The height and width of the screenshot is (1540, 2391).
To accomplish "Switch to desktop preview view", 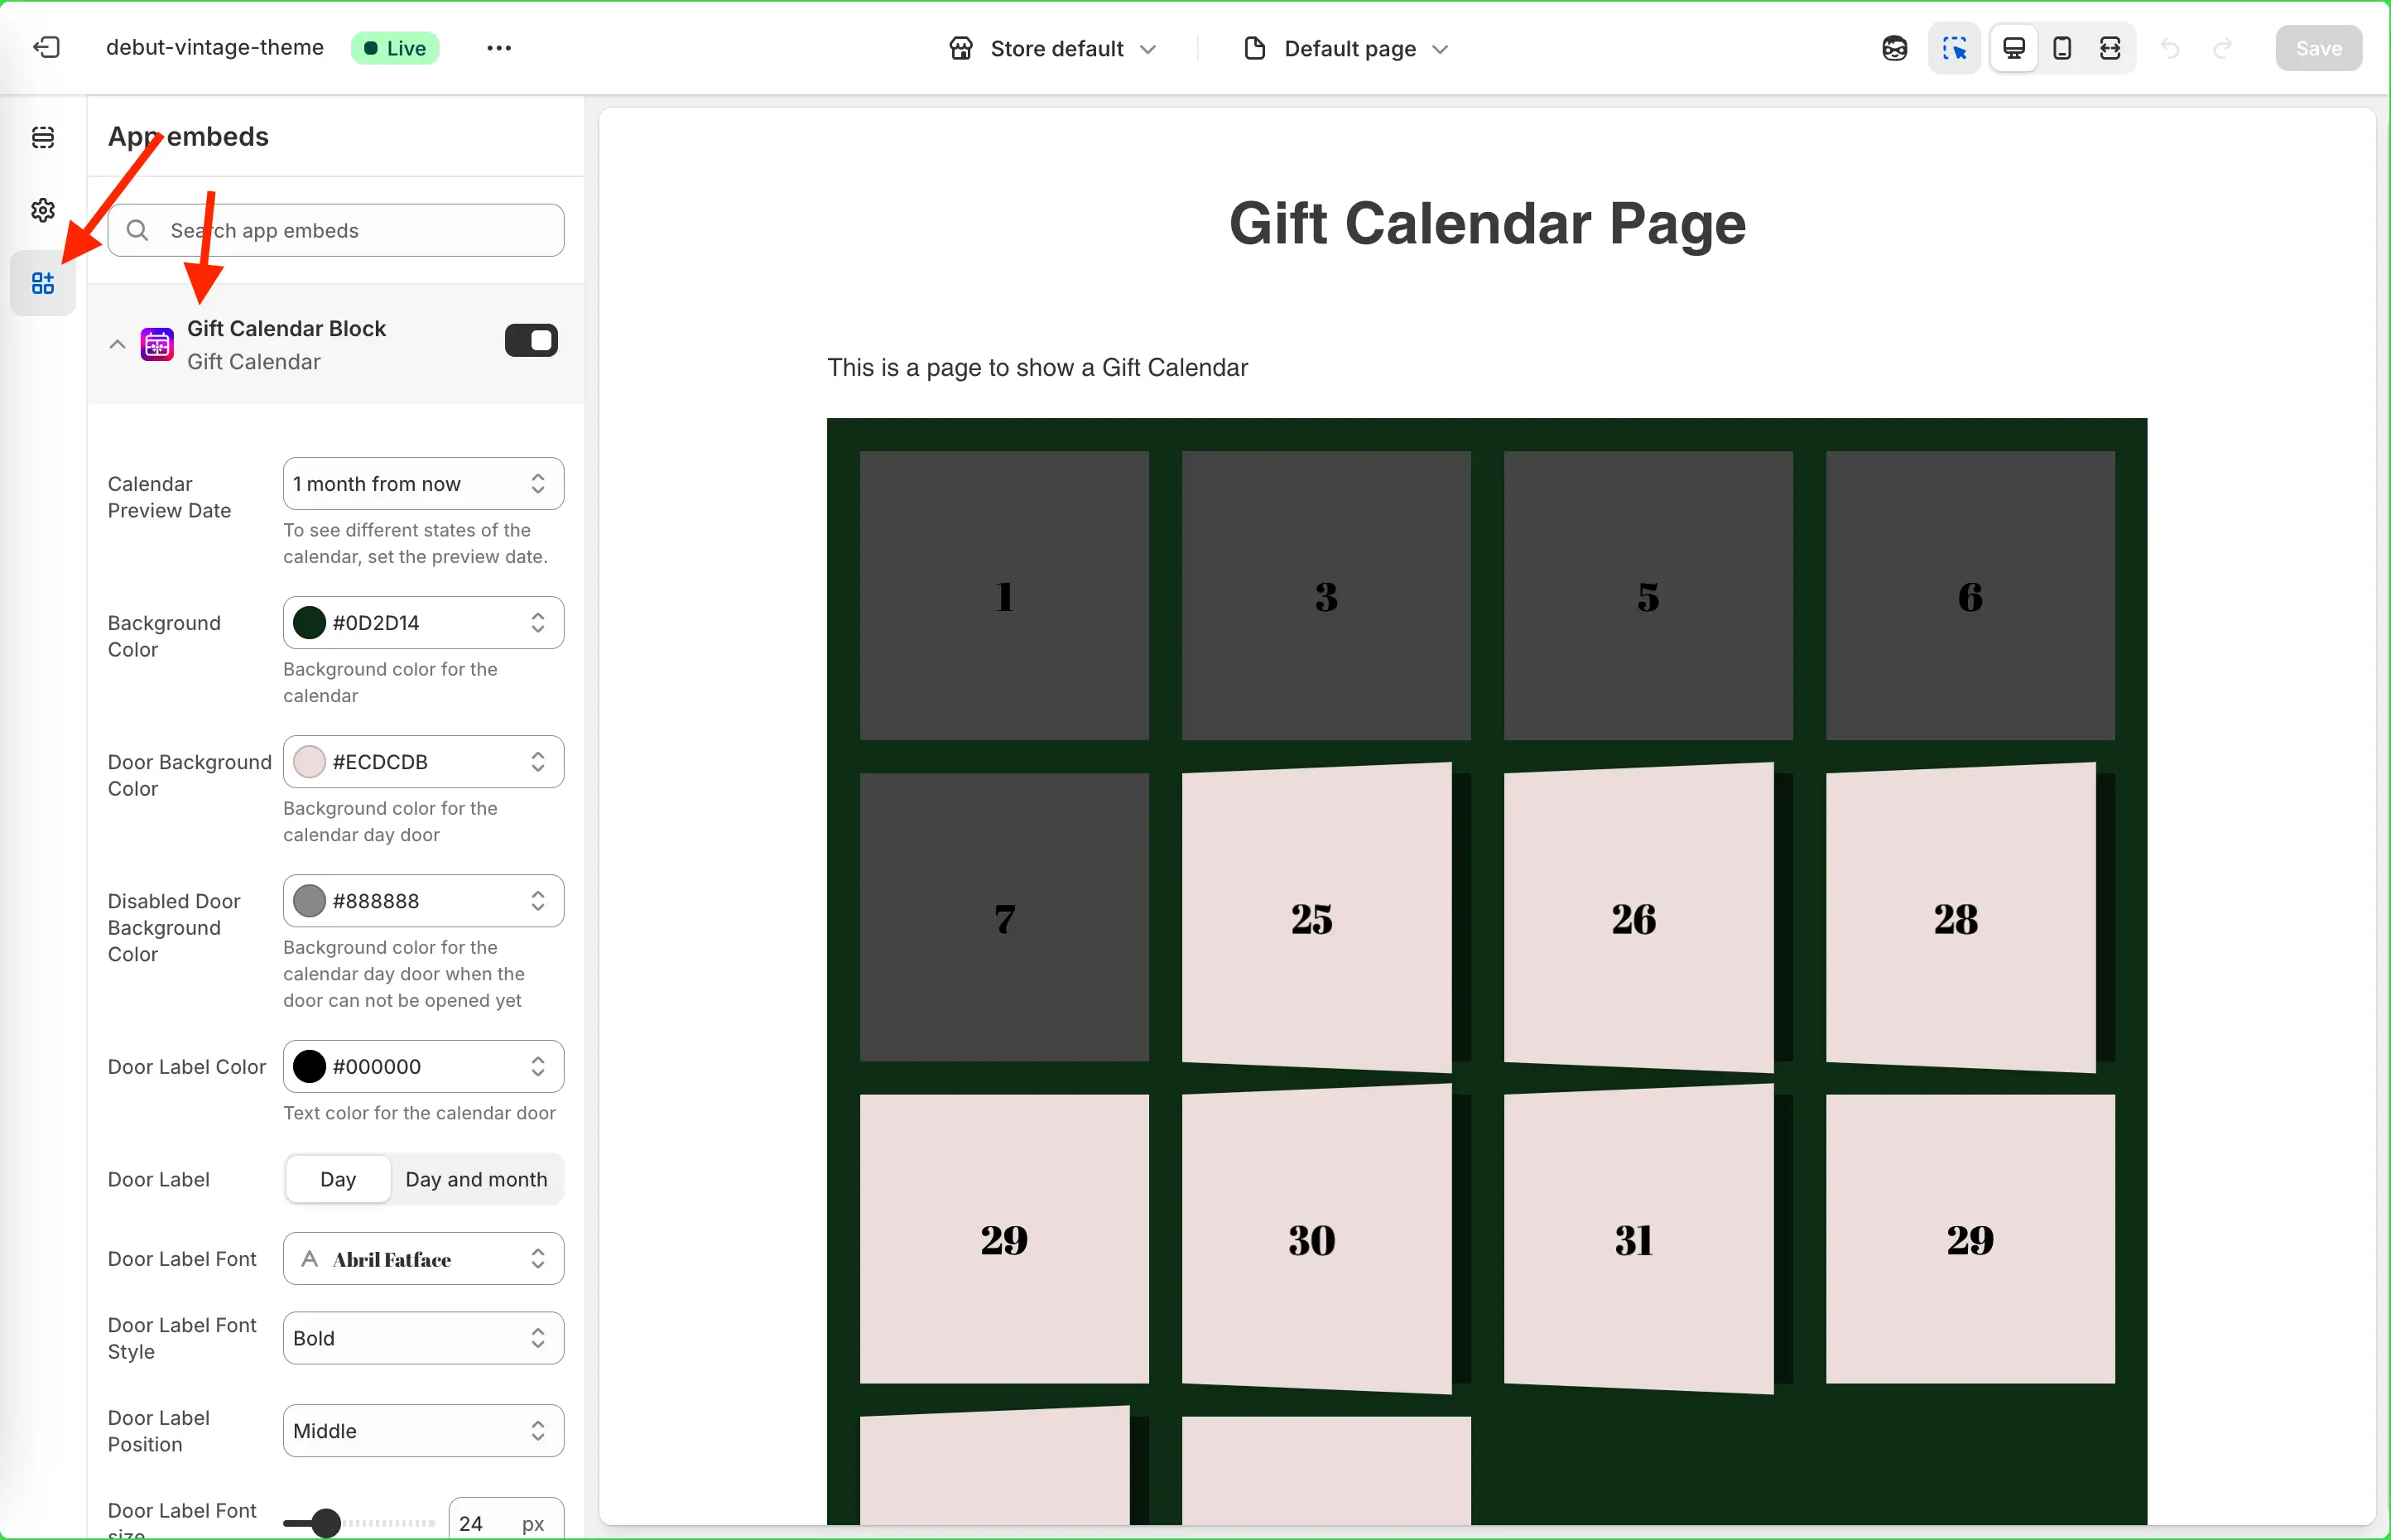I will click(2014, 48).
